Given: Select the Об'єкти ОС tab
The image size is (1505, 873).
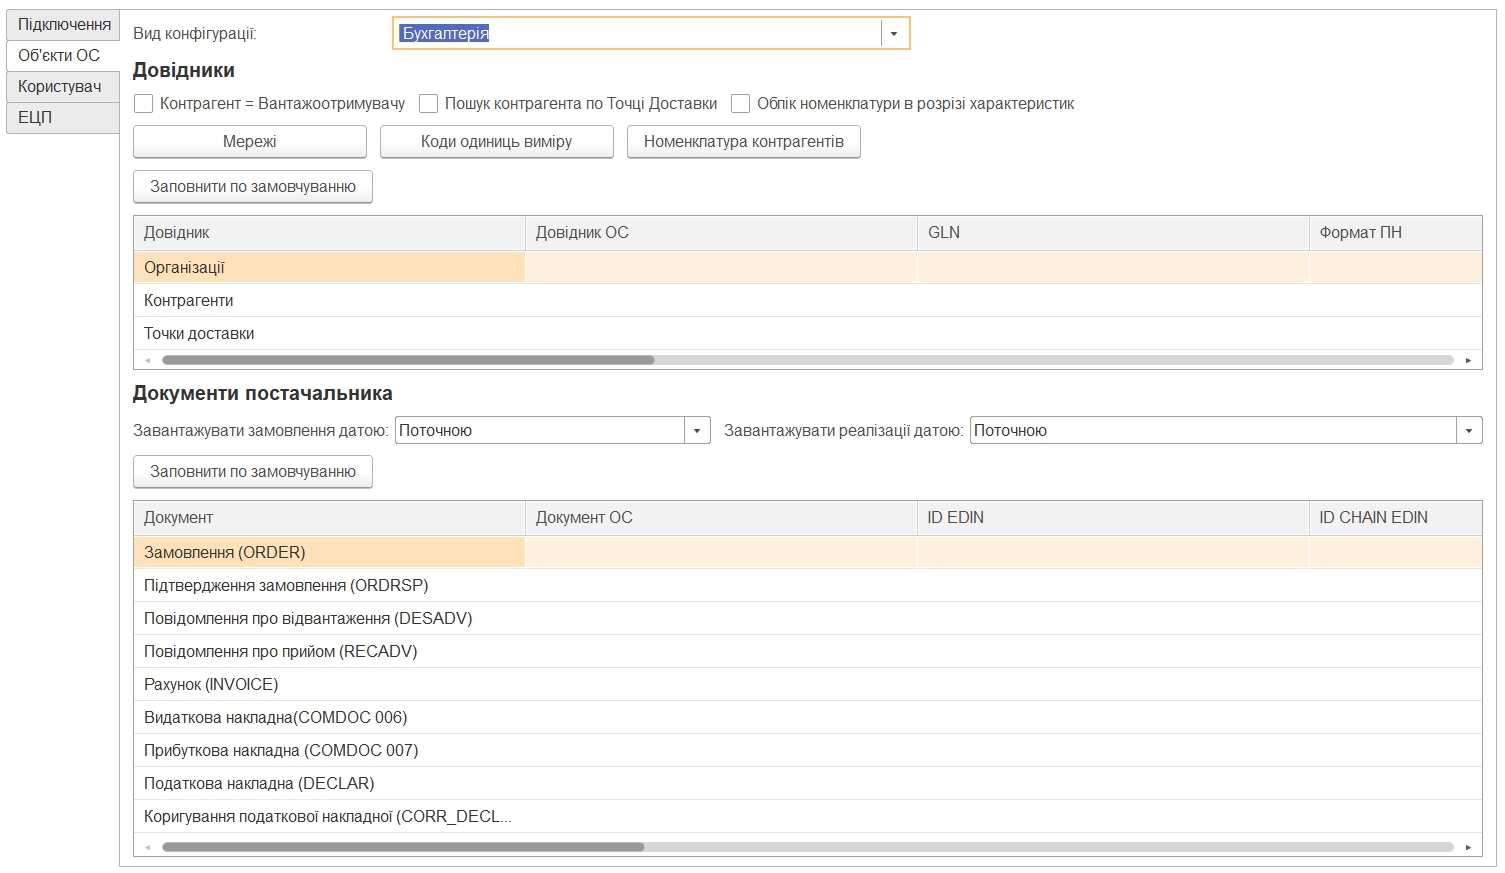Looking at the screenshot, I should 63,55.
